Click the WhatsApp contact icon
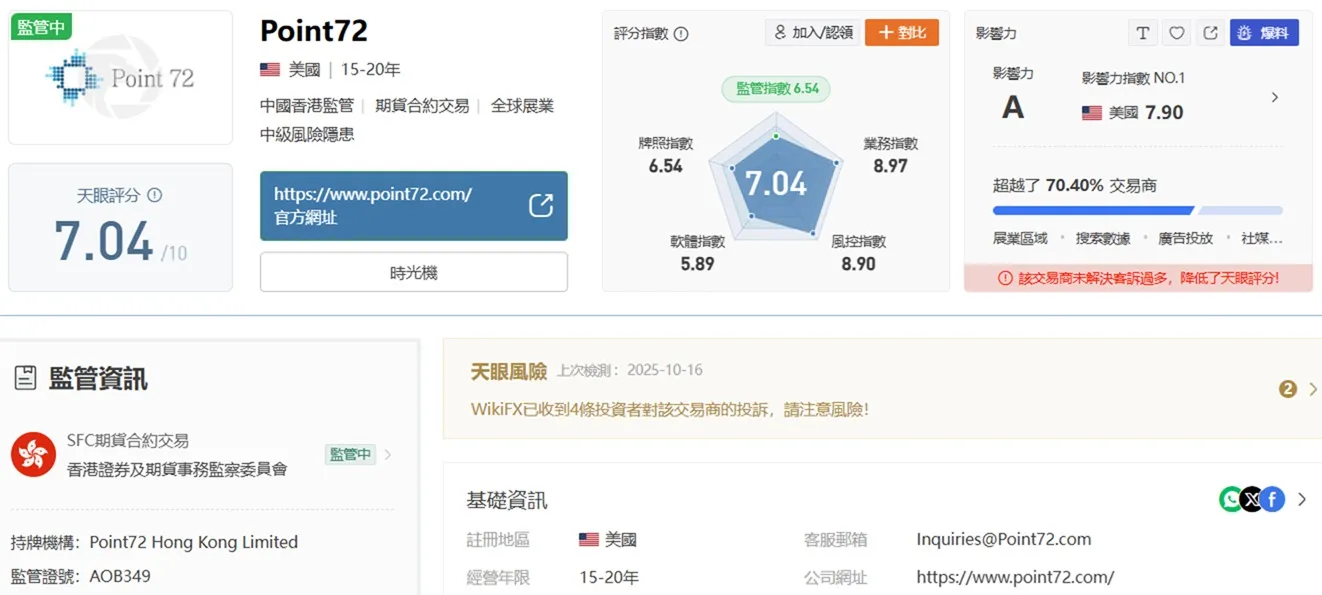This screenshot has height=595, width=1322. [x=1231, y=499]
